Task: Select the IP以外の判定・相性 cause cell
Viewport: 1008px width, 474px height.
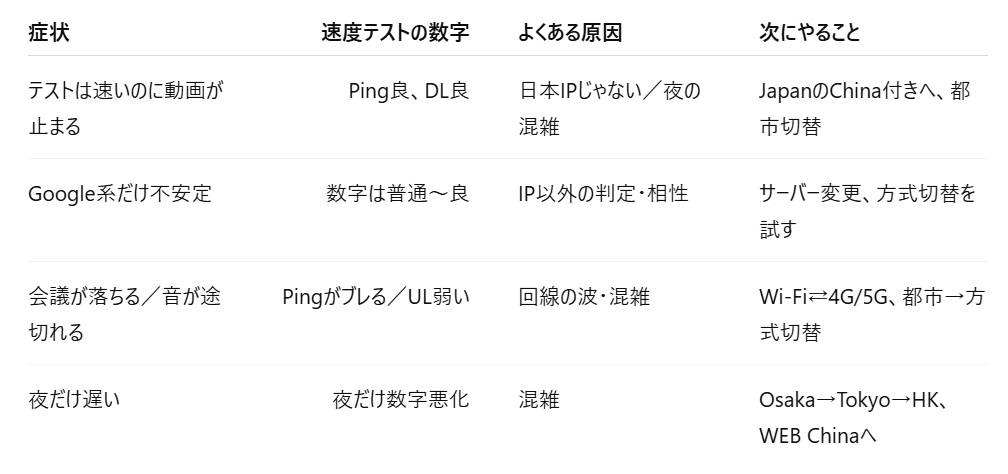Action: [x=603, y=194]
